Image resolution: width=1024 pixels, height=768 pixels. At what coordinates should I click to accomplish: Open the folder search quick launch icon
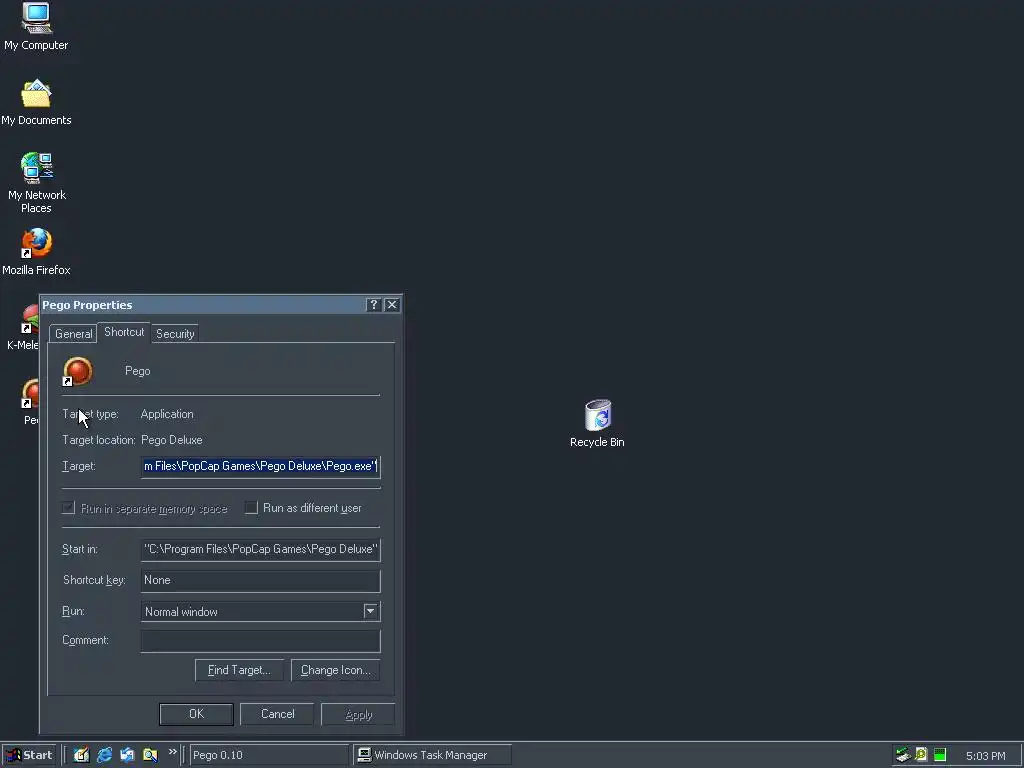click(150, 755)
